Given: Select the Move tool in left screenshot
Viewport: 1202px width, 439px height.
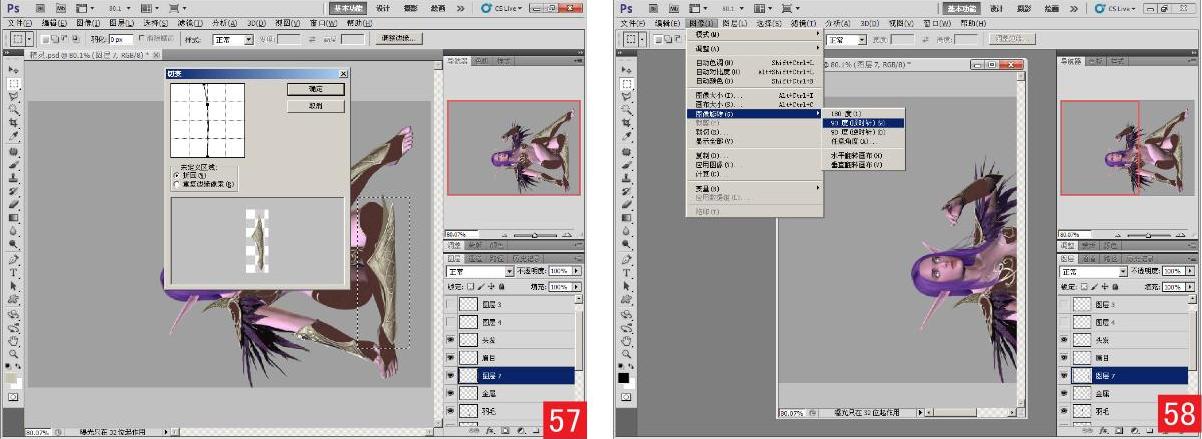Looking at the screenshot, I should tap(14, 70).
